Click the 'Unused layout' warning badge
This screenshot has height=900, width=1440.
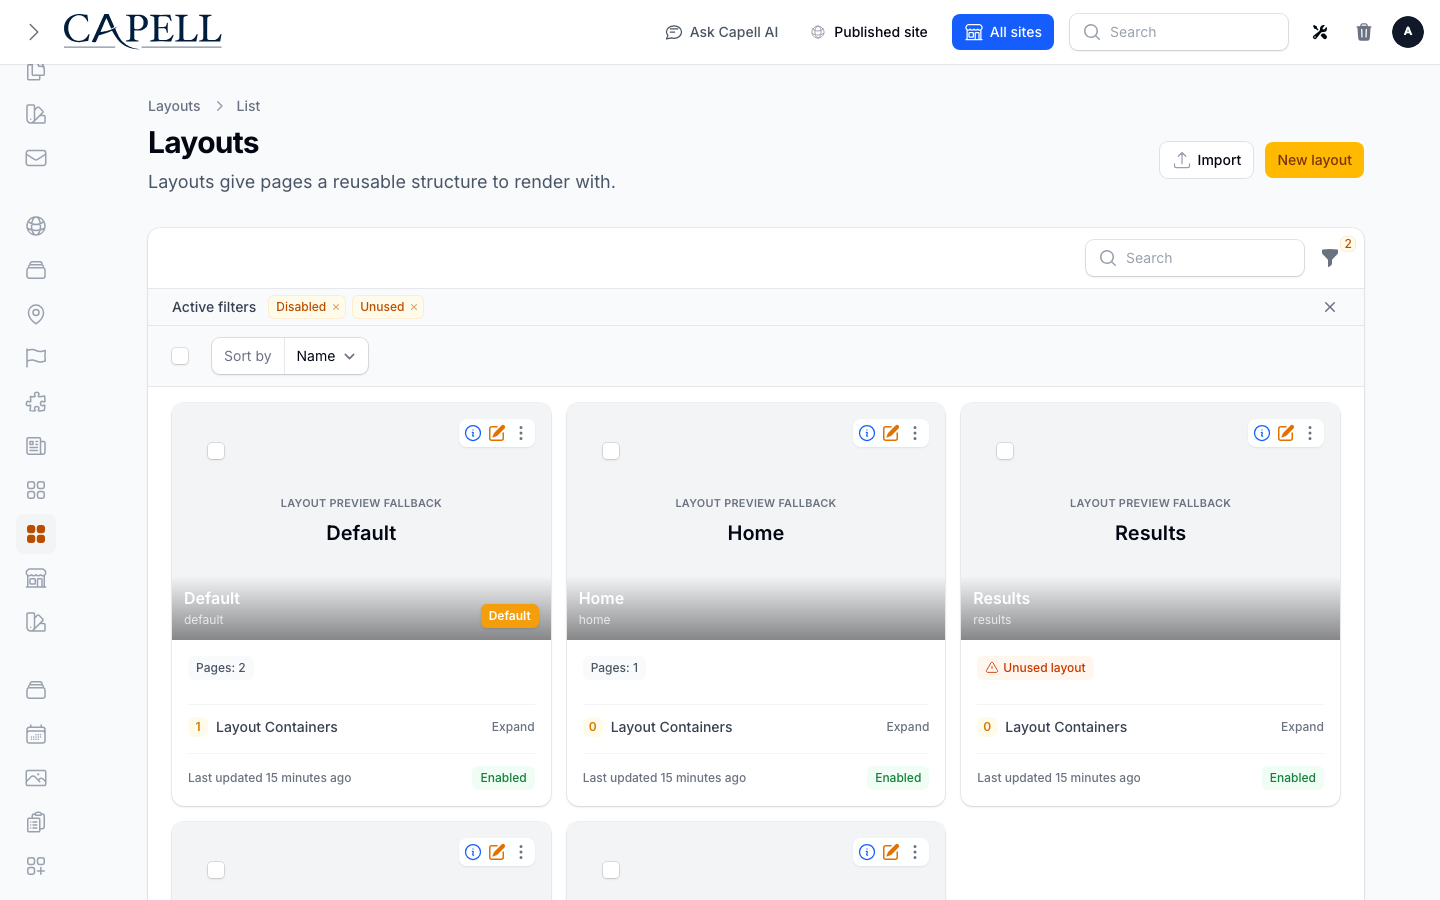pos(1035,668)
